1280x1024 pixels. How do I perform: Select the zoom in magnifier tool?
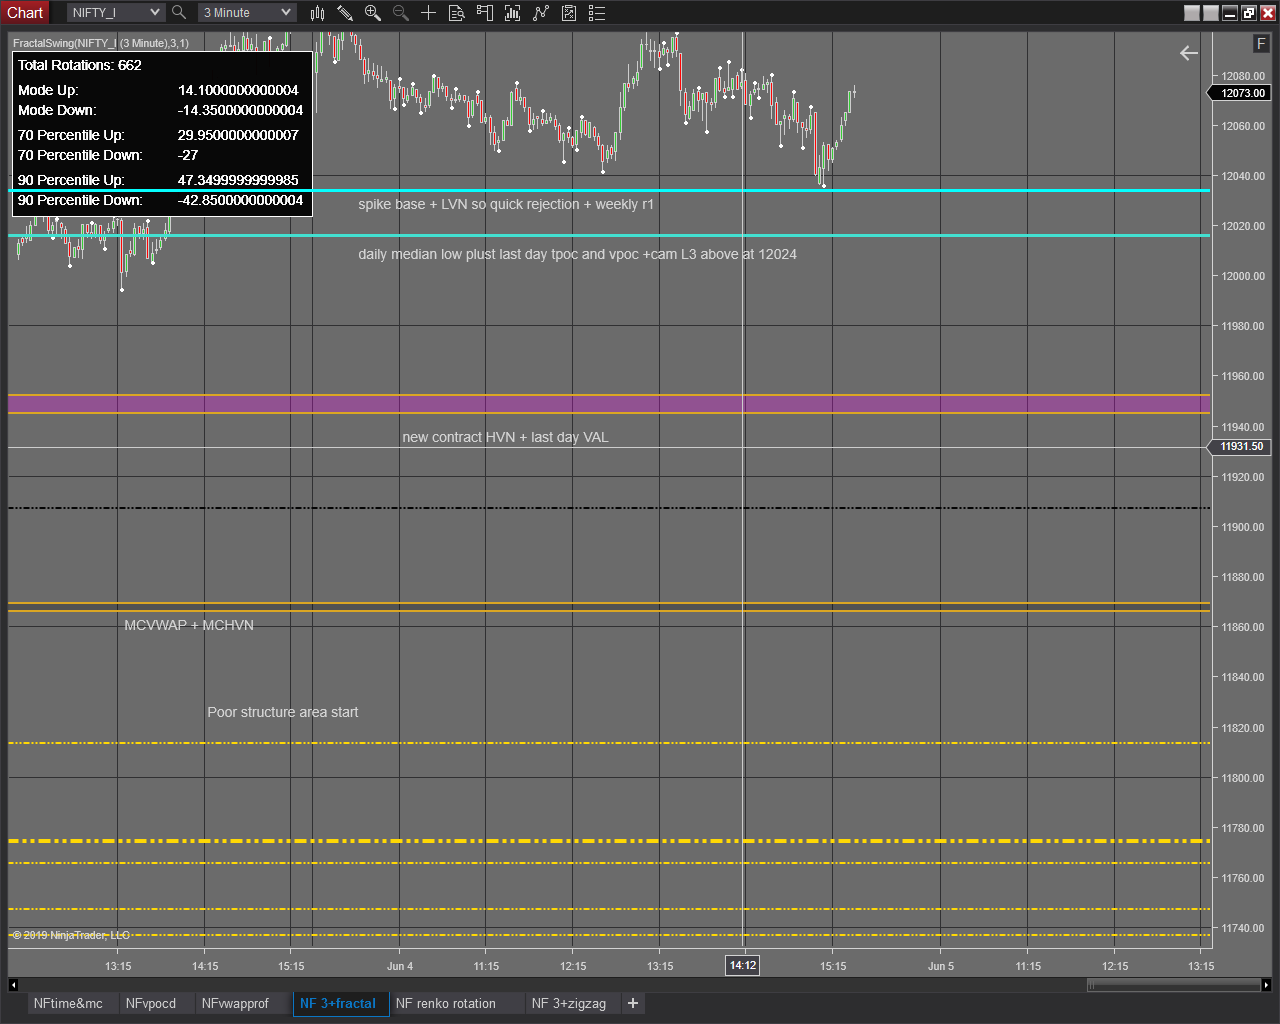[373, 13]
